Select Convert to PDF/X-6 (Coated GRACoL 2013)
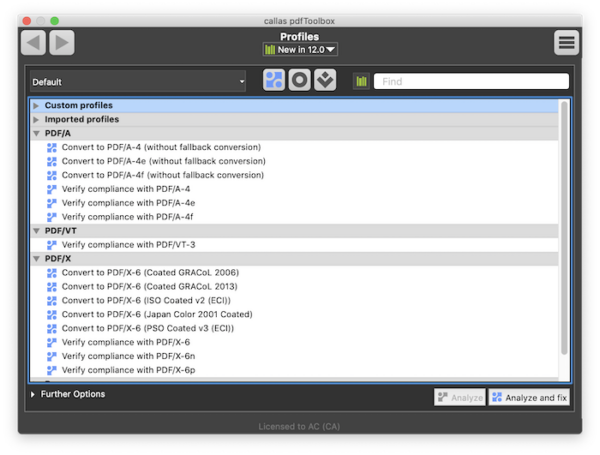Image resolution: width=600 pixels, height=455 pixels. (x=150, y=287)
